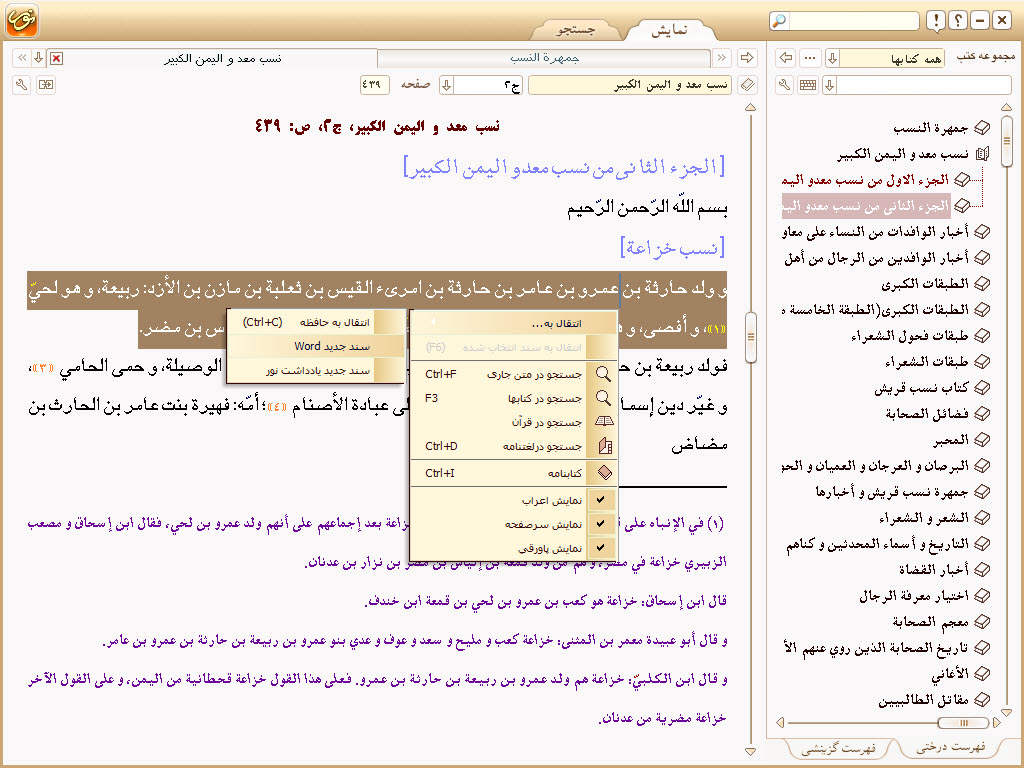Choose کتابنامه menu entry
1024x768 pixels.
515,473
